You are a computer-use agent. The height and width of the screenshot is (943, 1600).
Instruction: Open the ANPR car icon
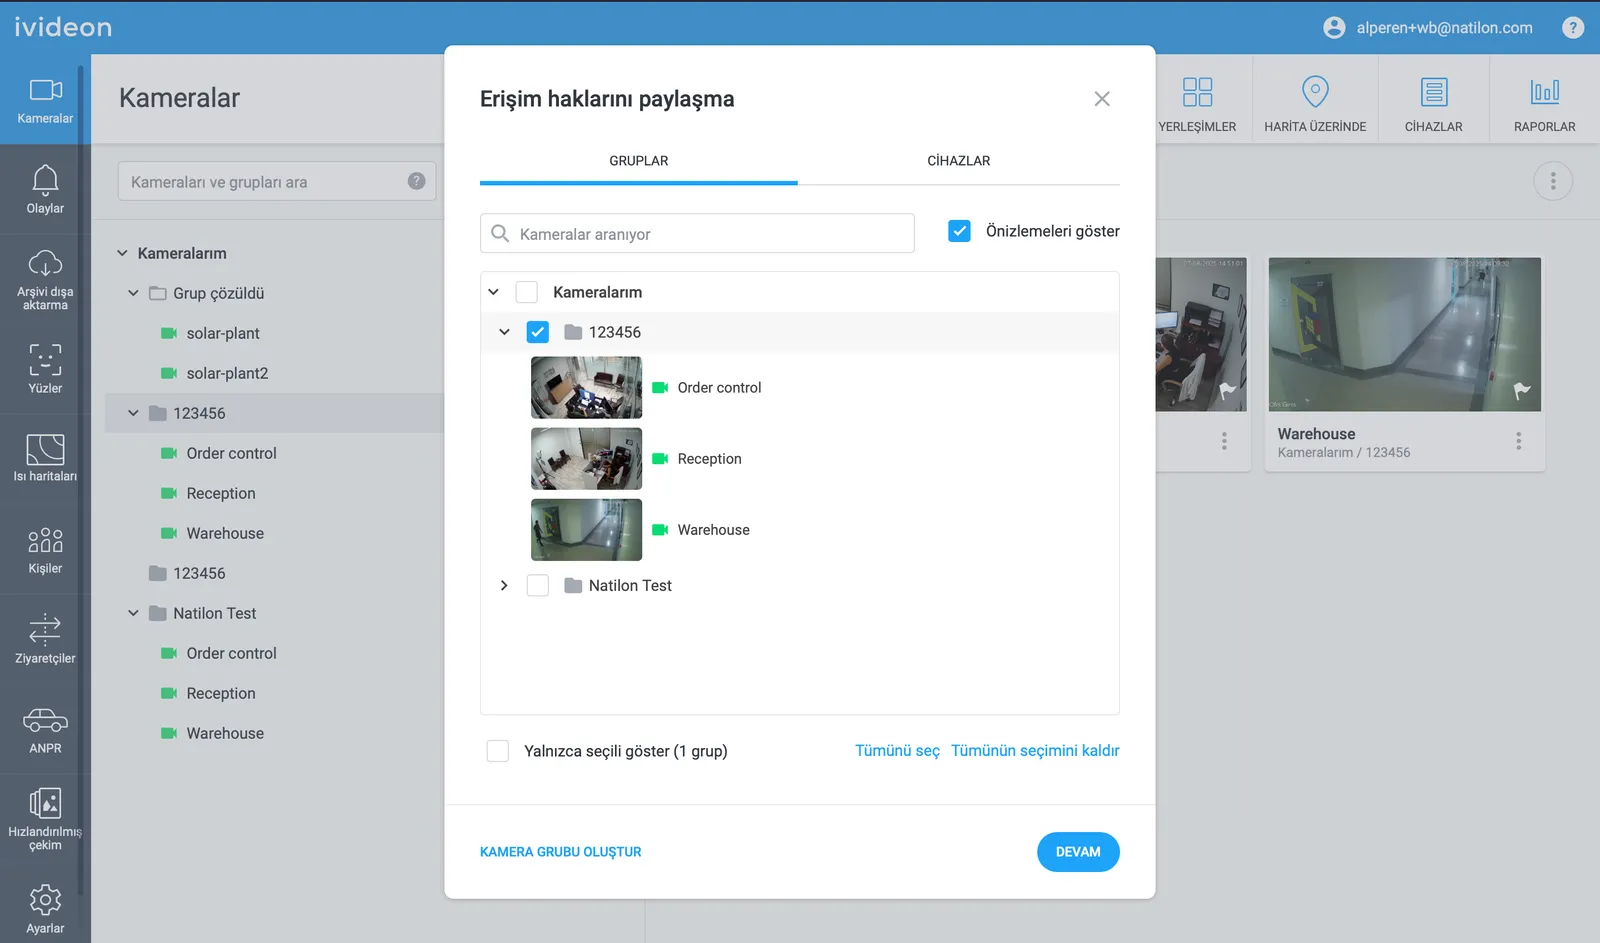pos(45,720)
